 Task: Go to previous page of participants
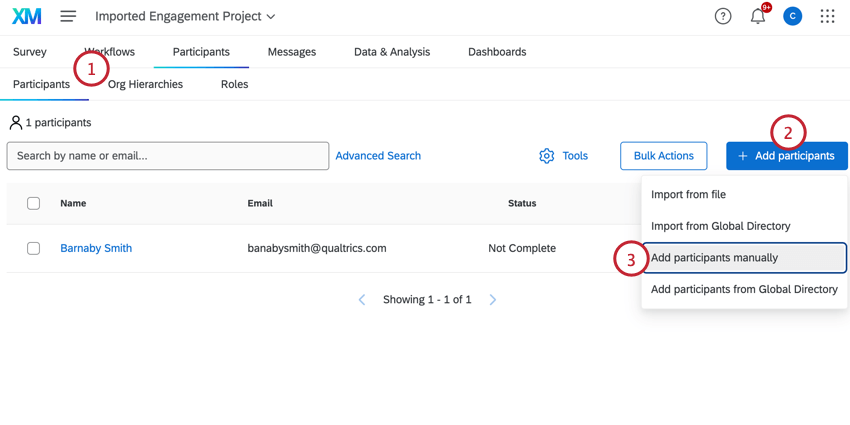362,300
